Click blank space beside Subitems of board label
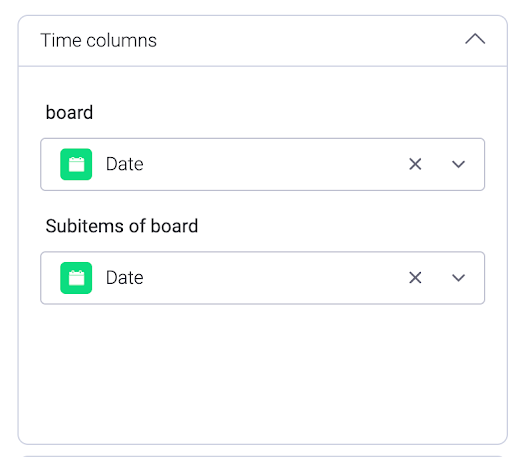The image size is (512, 457). 340,226
